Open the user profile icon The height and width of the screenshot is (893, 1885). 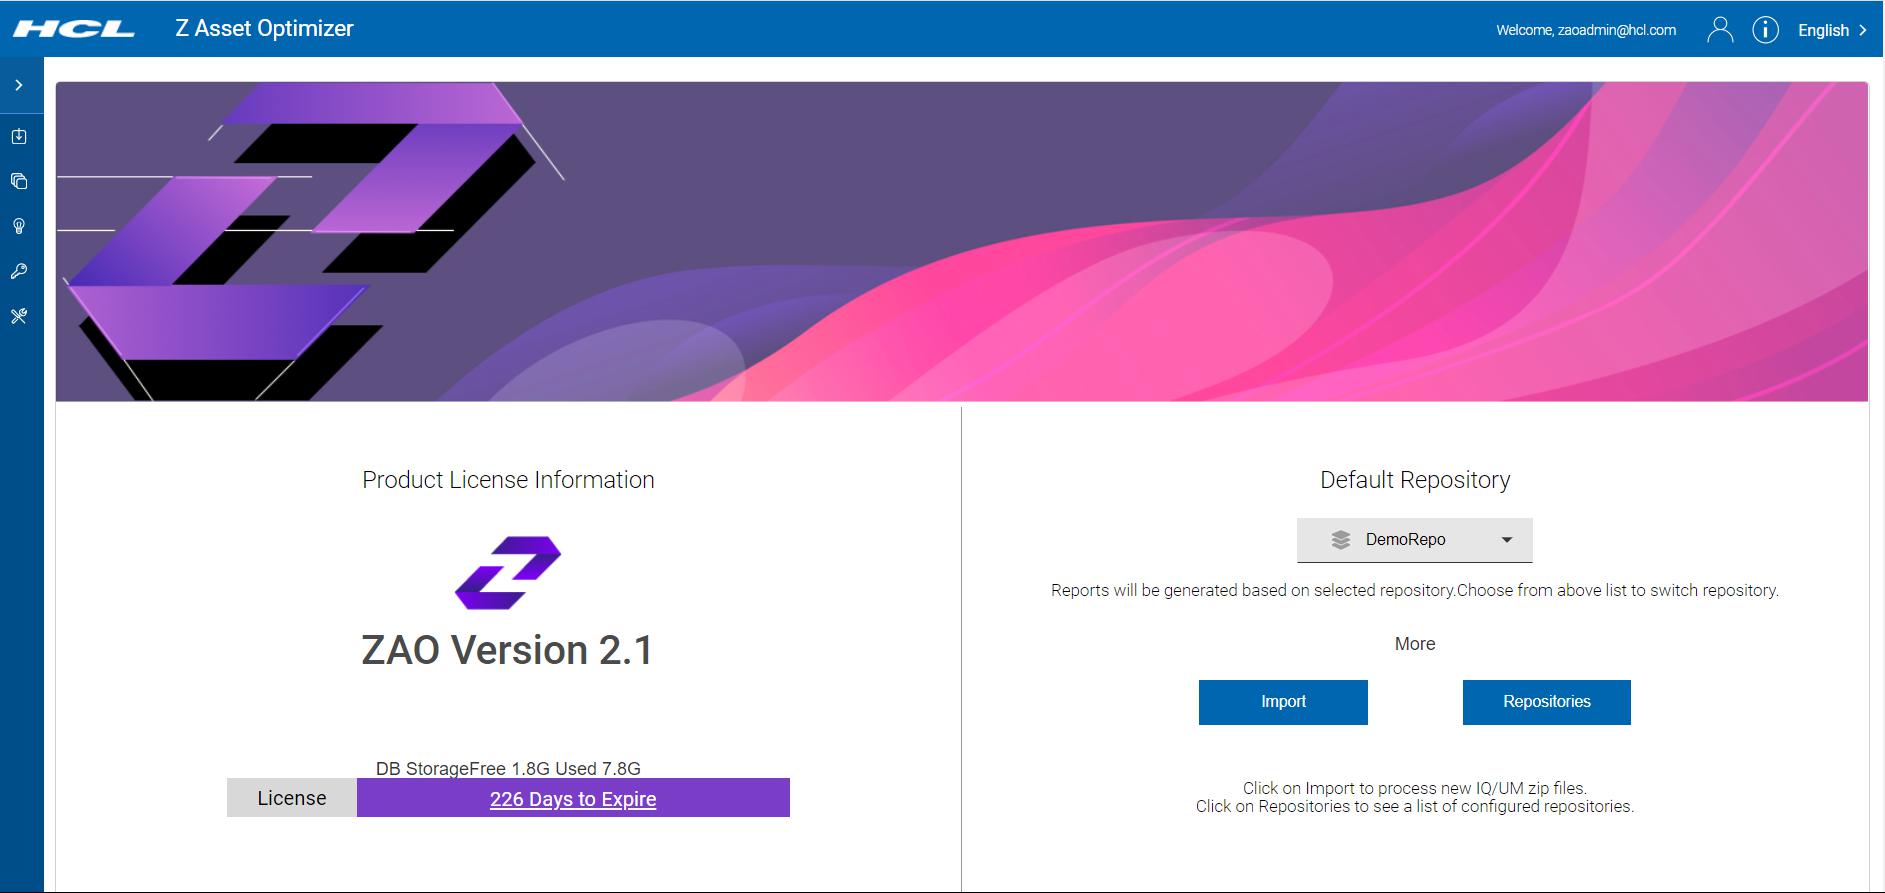(1720, 30)
